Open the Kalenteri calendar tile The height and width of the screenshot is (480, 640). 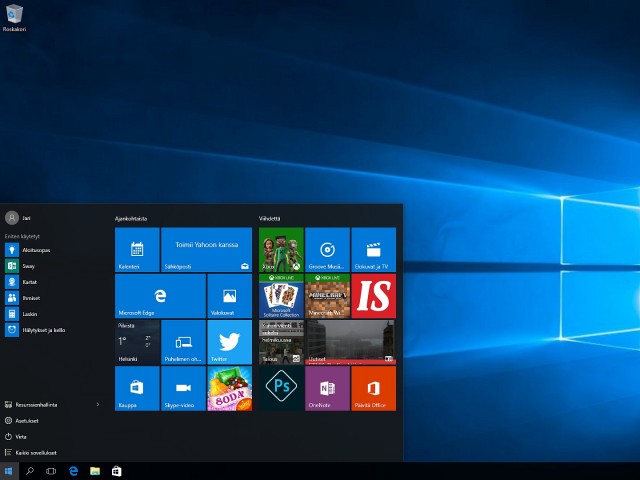pos(137,250)
